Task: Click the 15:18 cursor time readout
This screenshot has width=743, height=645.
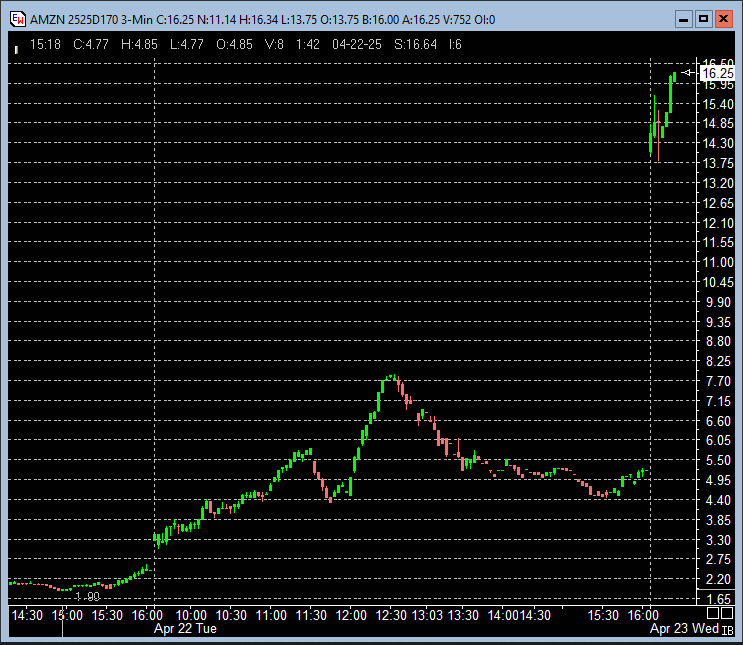Action: [45, 45]
